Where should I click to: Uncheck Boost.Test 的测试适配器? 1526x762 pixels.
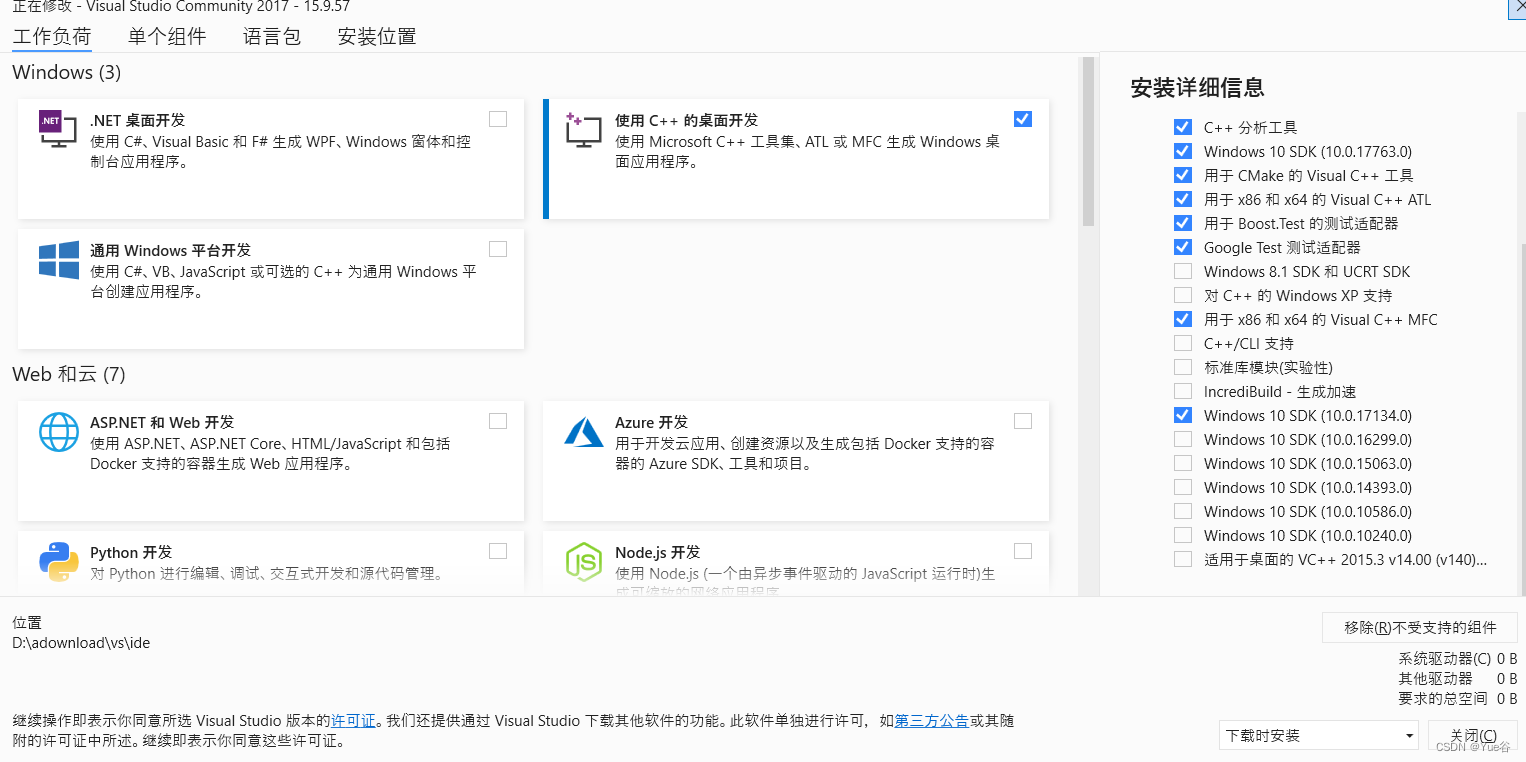[1183, 223]
